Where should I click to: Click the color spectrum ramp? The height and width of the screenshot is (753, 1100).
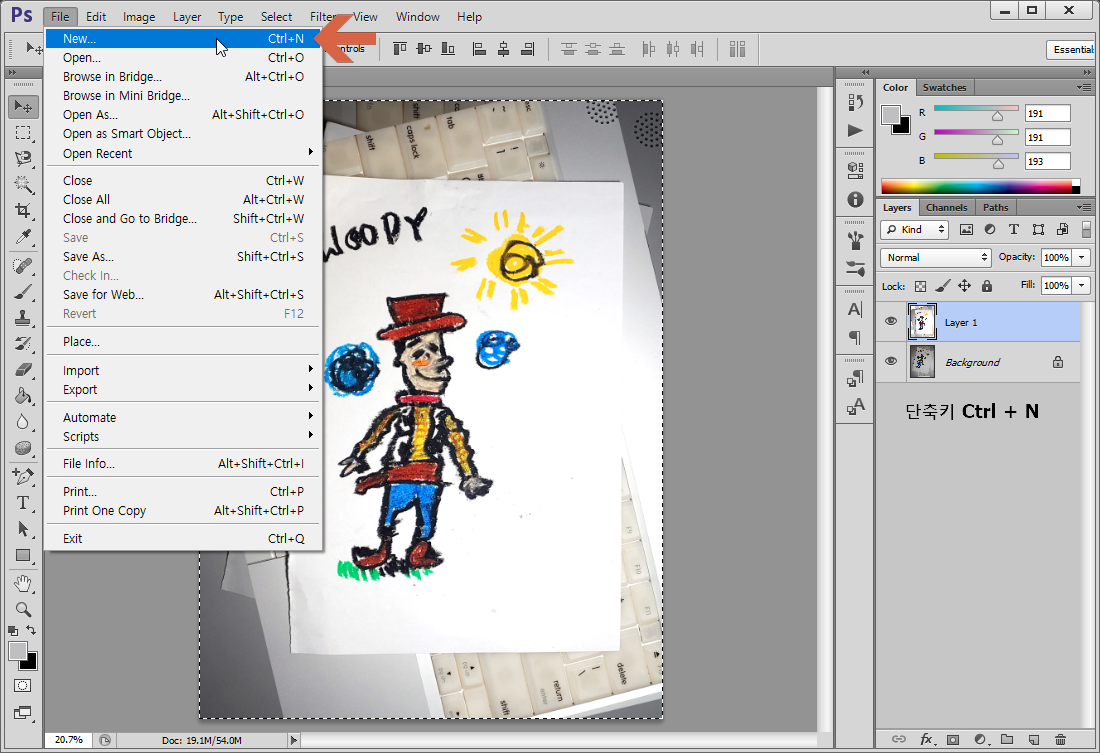tap(980, 186)
